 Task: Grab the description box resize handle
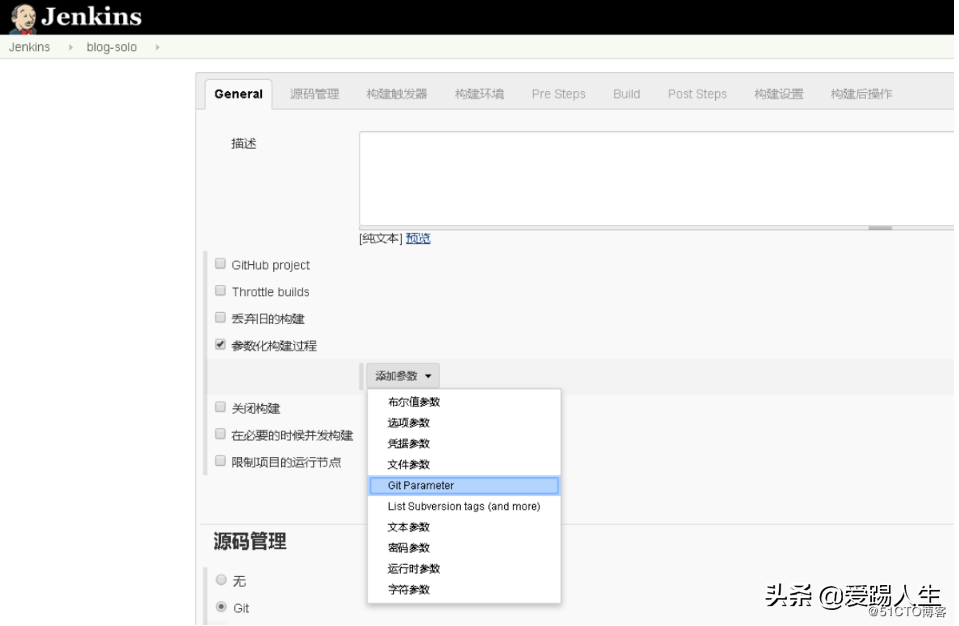(x=880, y=228)
